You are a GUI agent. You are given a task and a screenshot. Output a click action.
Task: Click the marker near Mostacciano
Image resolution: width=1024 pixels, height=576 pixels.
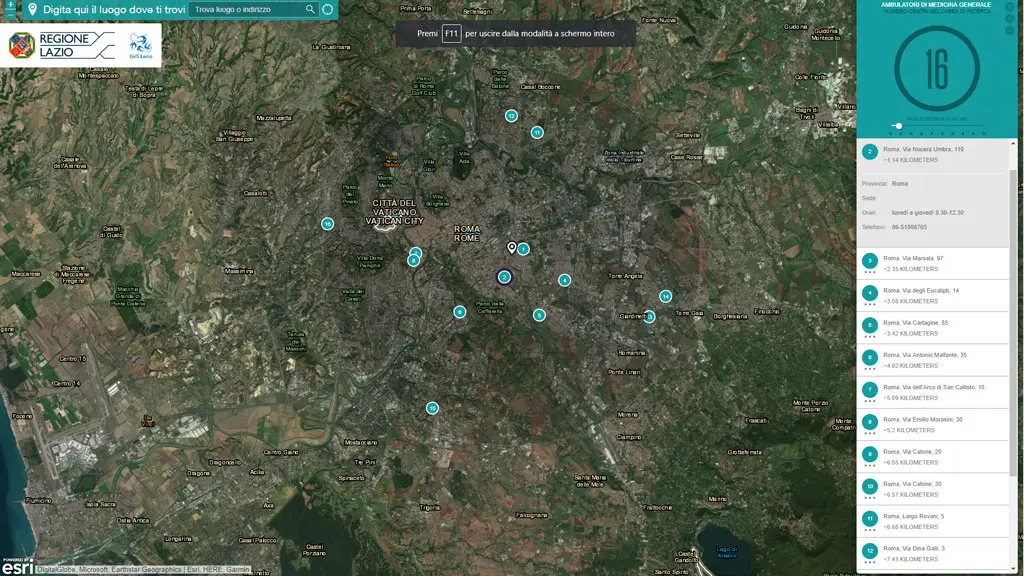(431, 408)
